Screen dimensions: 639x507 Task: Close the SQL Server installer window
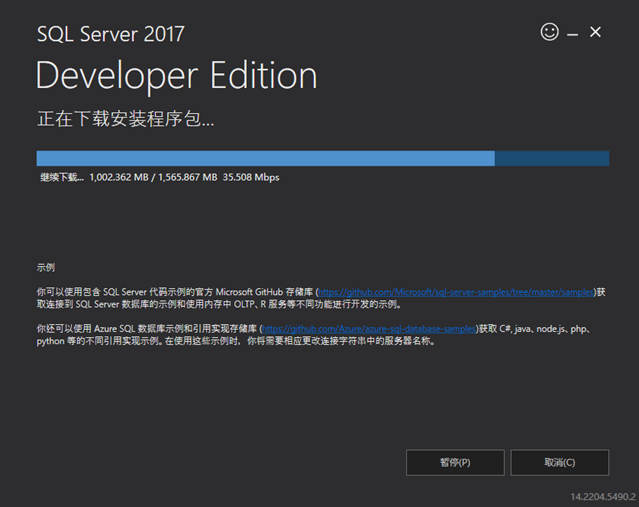coord(595,32)
